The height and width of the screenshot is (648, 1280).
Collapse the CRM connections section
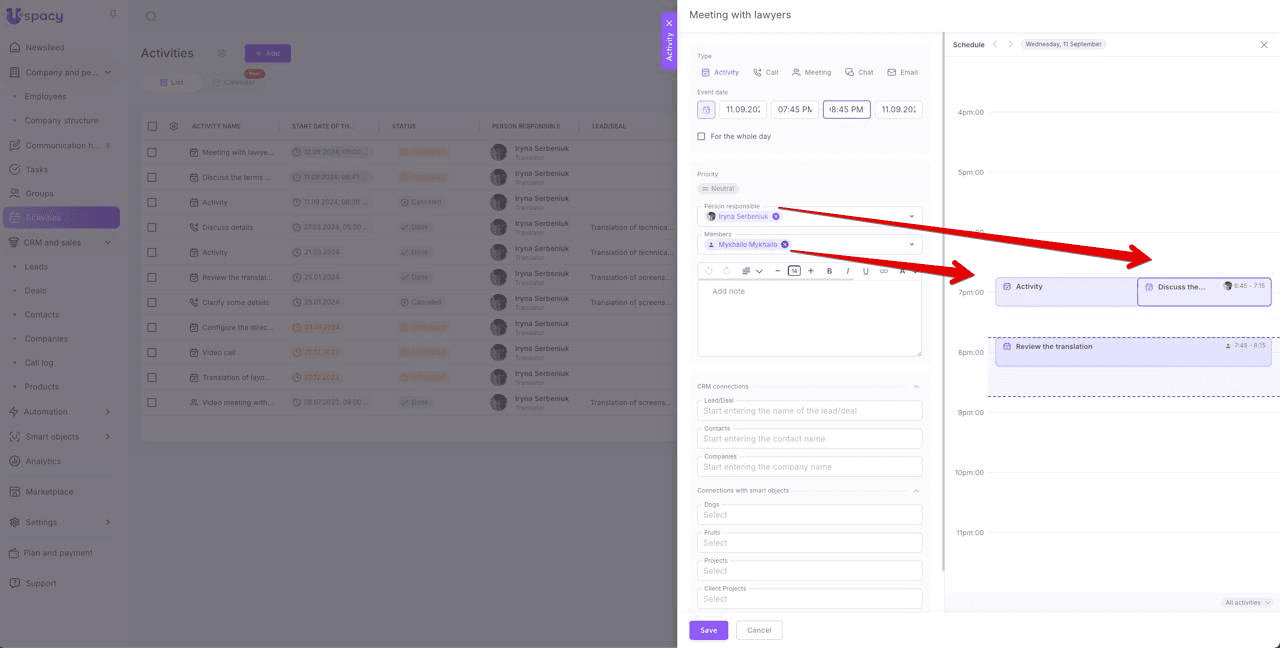pos(916,386)
